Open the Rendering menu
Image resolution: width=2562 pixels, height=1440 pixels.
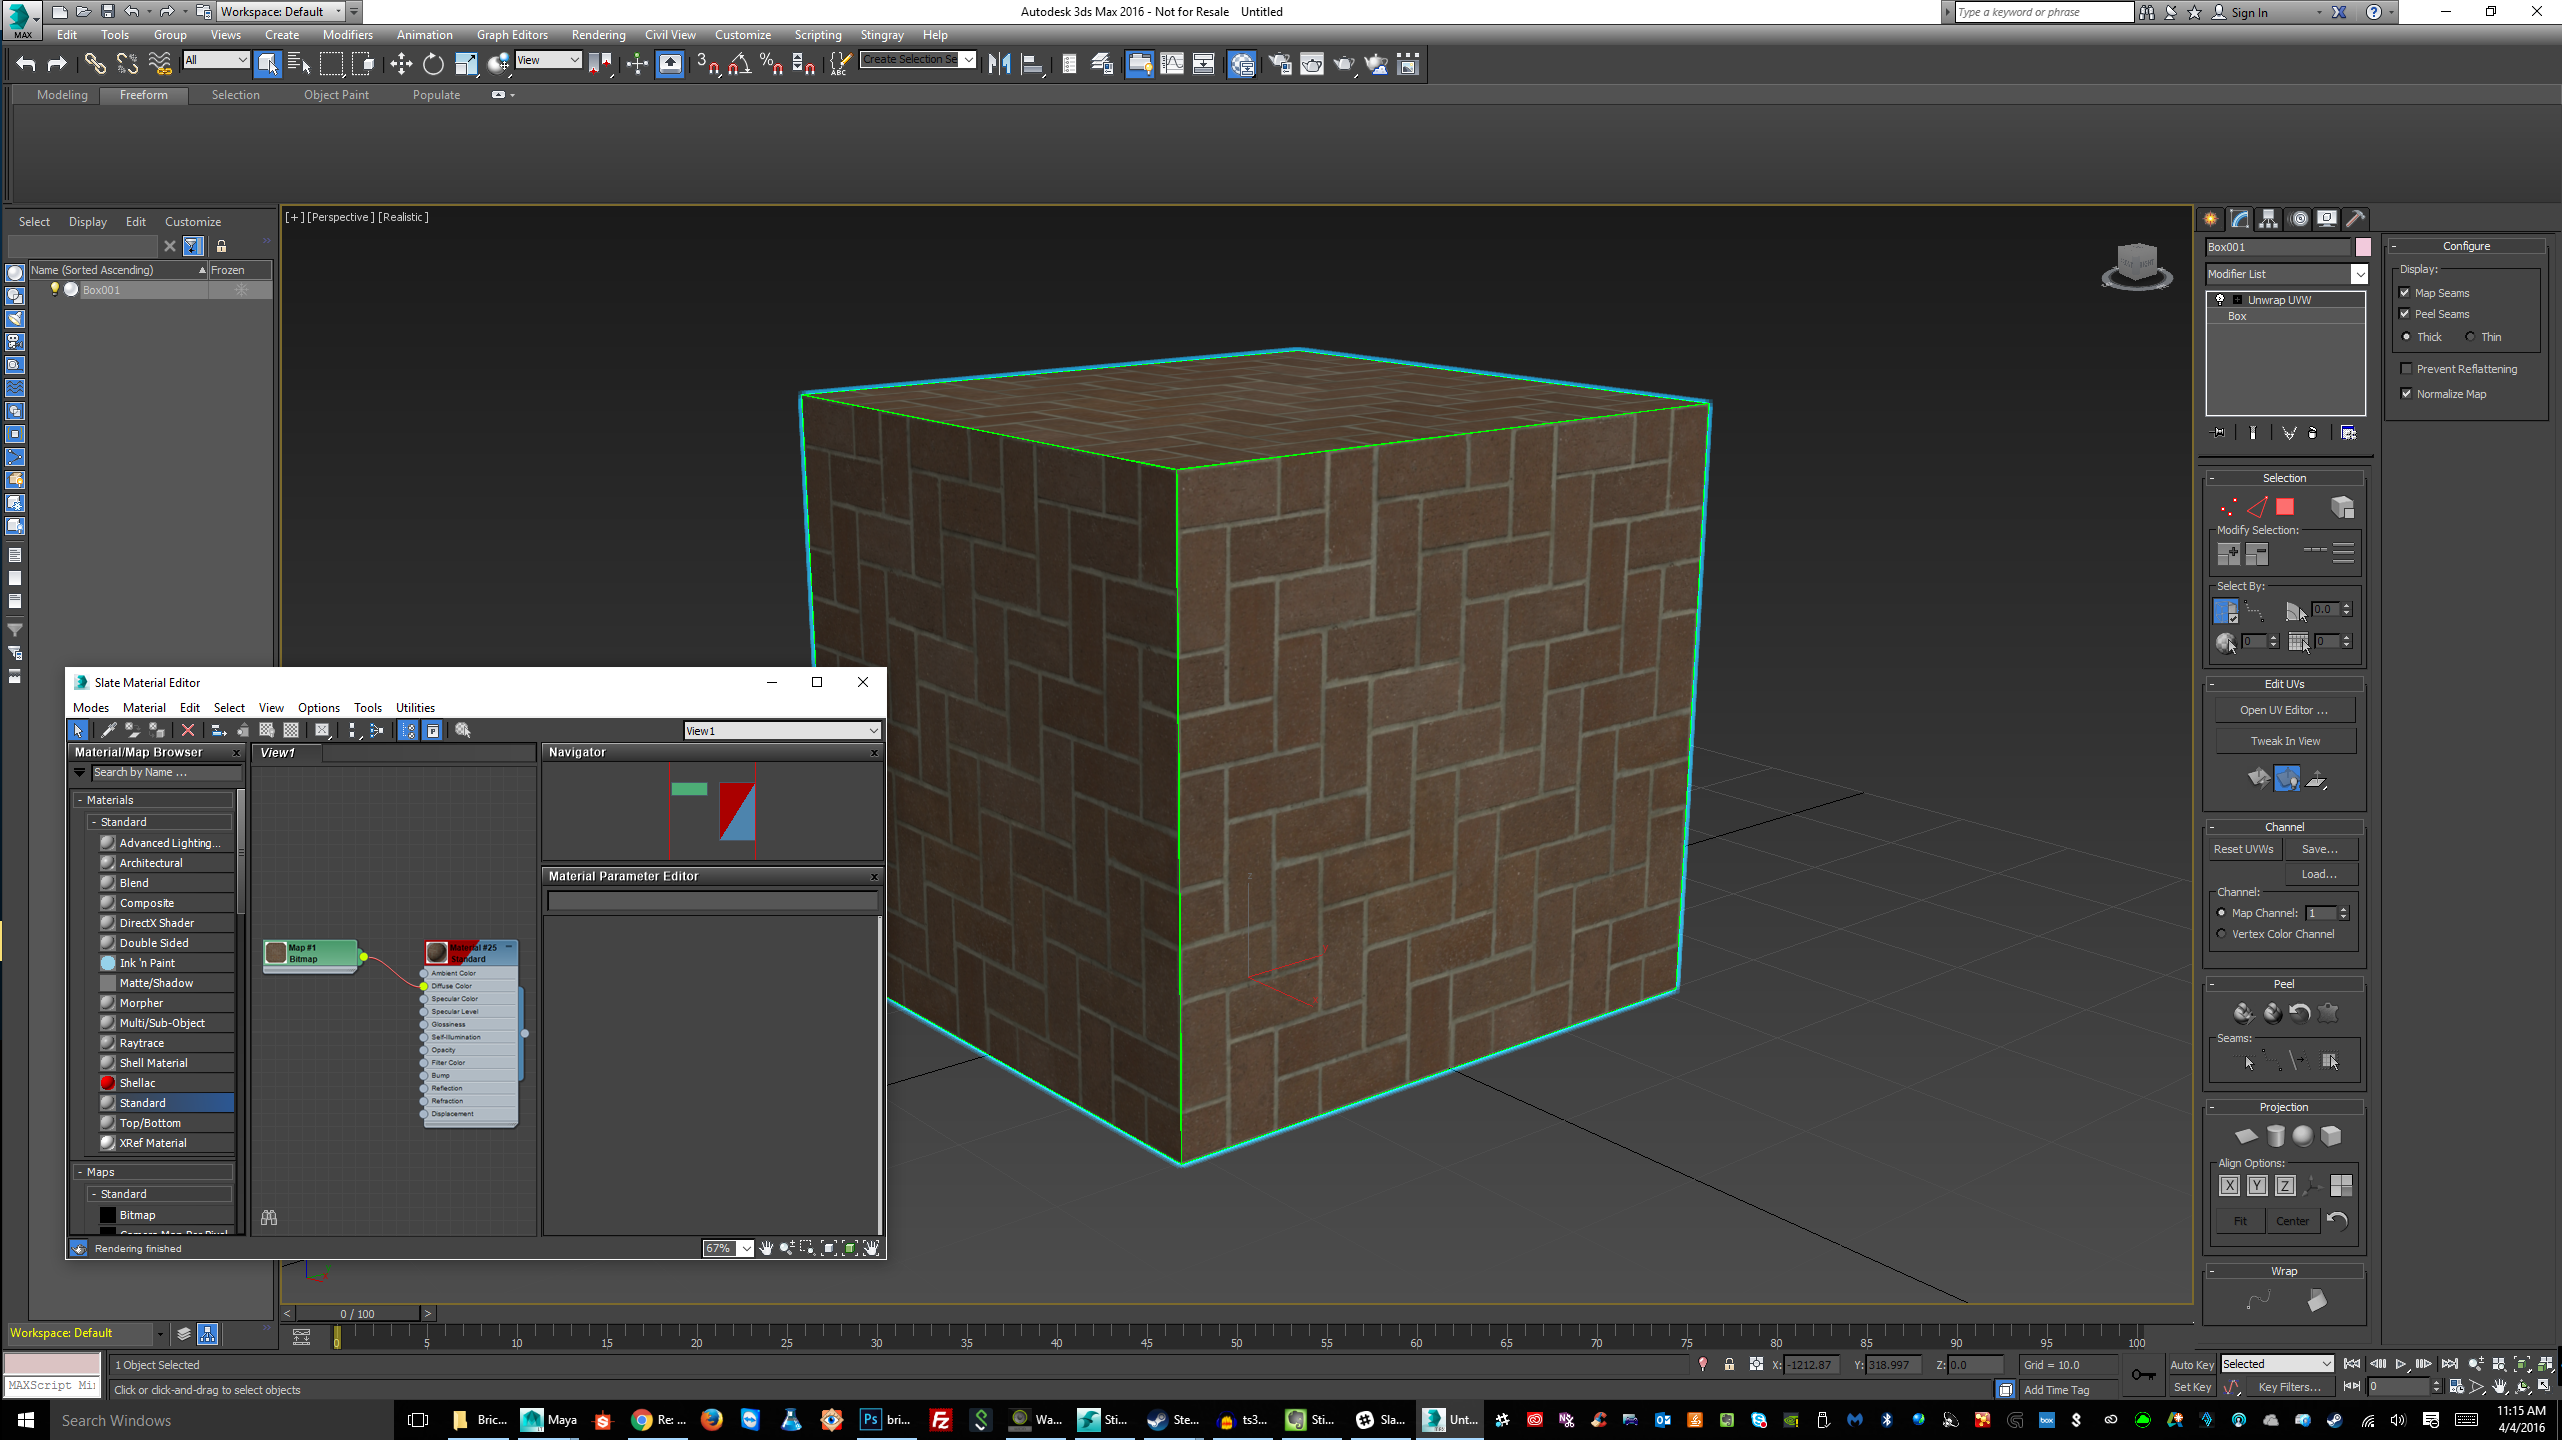(x=598, y=35)
